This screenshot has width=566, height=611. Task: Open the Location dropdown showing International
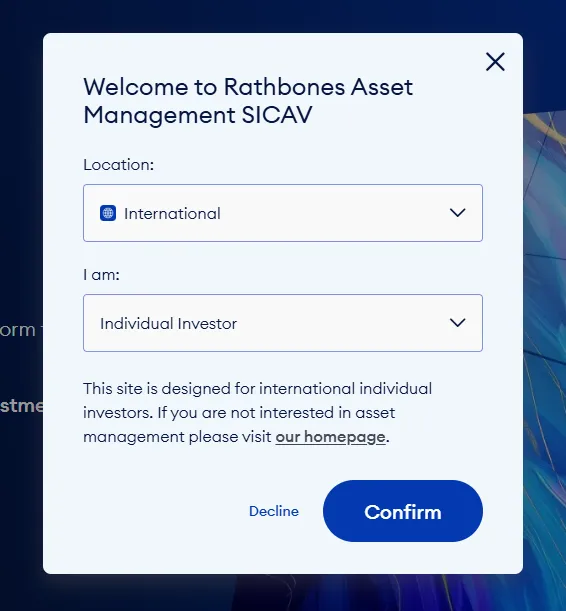pyautogui.click(x=283, y=213)
